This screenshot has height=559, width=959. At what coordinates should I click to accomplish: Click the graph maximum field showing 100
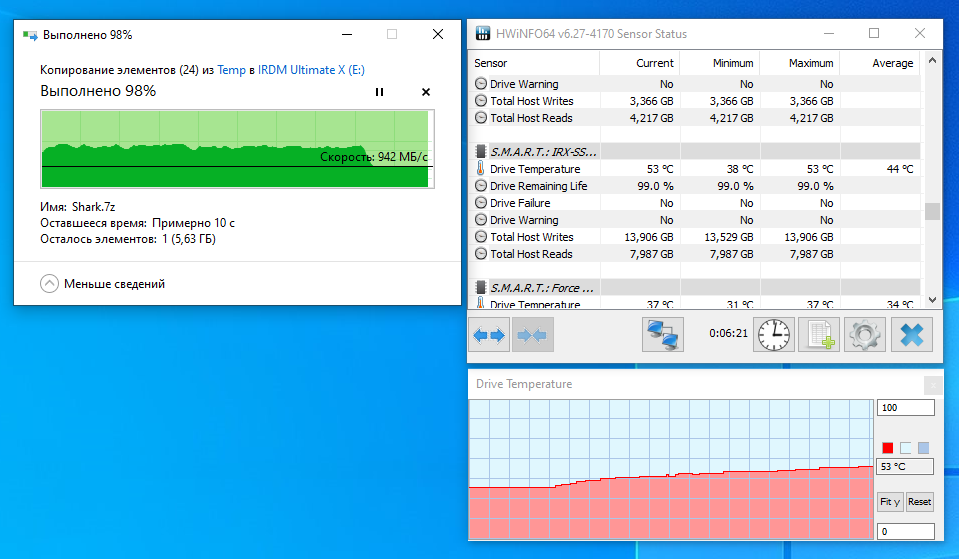pos(906,407)
